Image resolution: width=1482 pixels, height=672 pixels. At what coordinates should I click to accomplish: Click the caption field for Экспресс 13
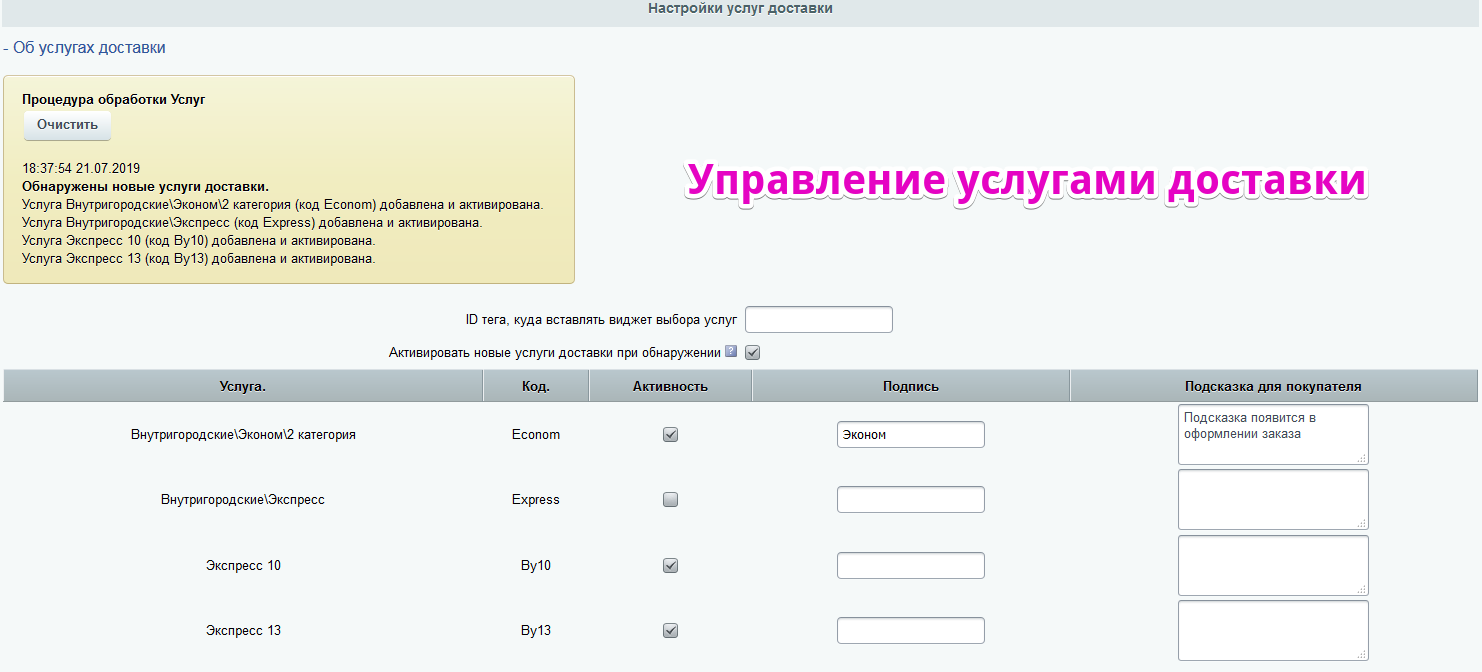tap(911, 630)
